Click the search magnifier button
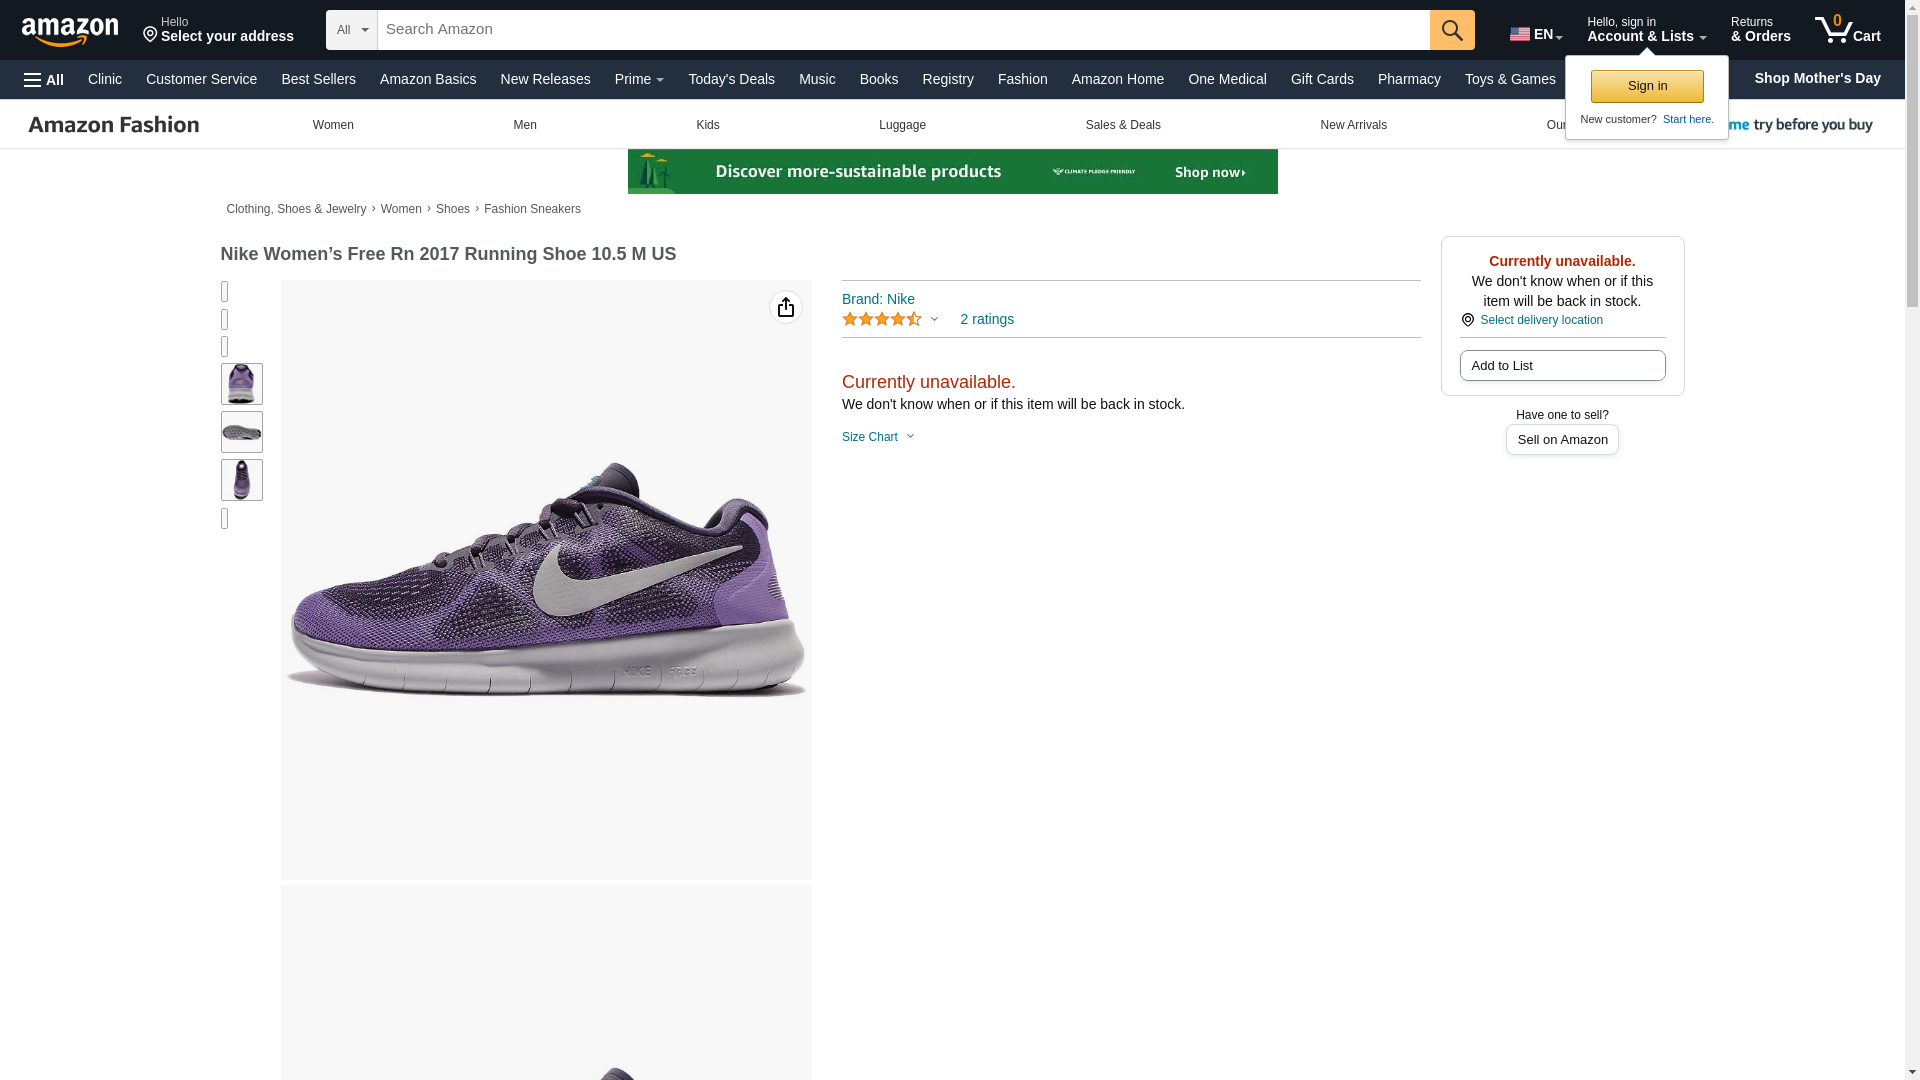This screenshot has width=1920, height=1080. pos(1452,30)
